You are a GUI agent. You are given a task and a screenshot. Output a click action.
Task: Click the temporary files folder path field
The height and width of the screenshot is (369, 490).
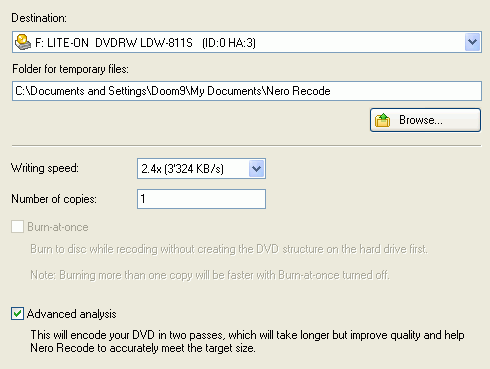pos(247,91)
